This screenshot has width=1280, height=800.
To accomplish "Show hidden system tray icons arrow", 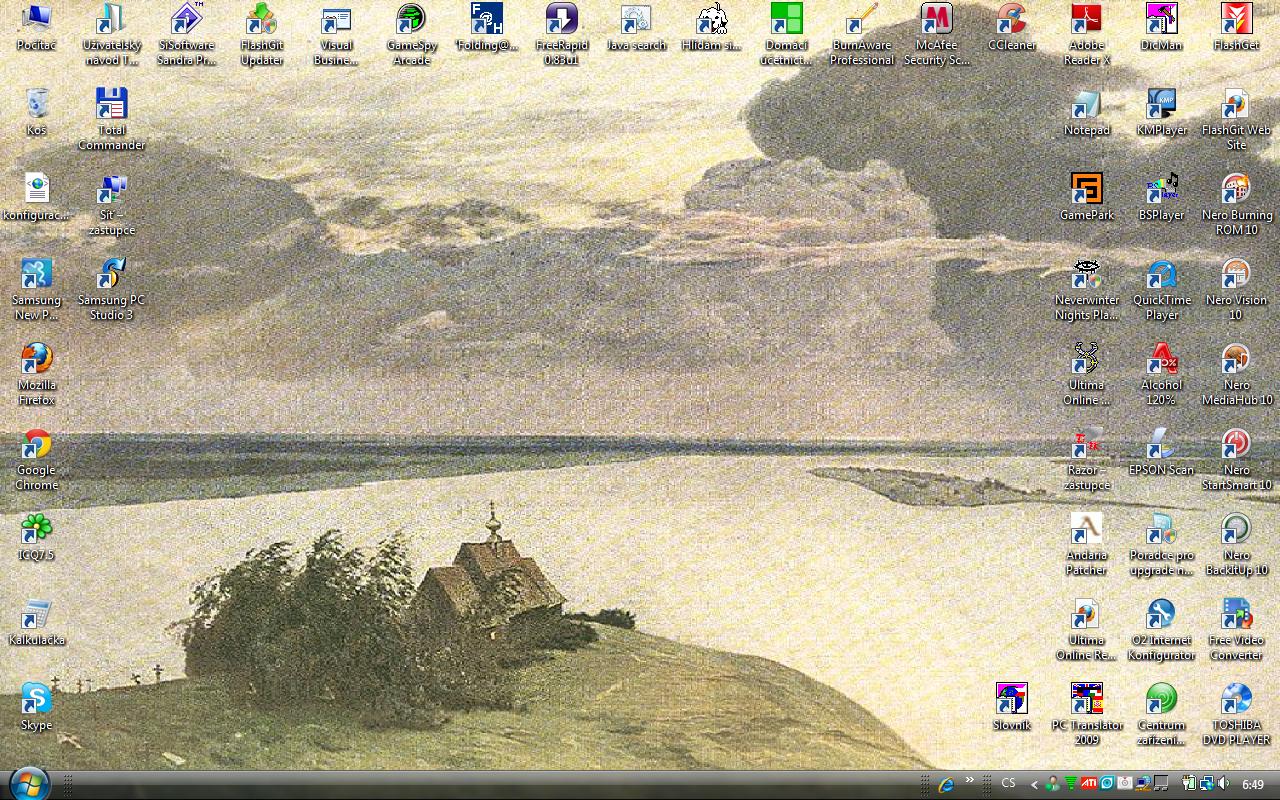I will (x=1034, y=784).
